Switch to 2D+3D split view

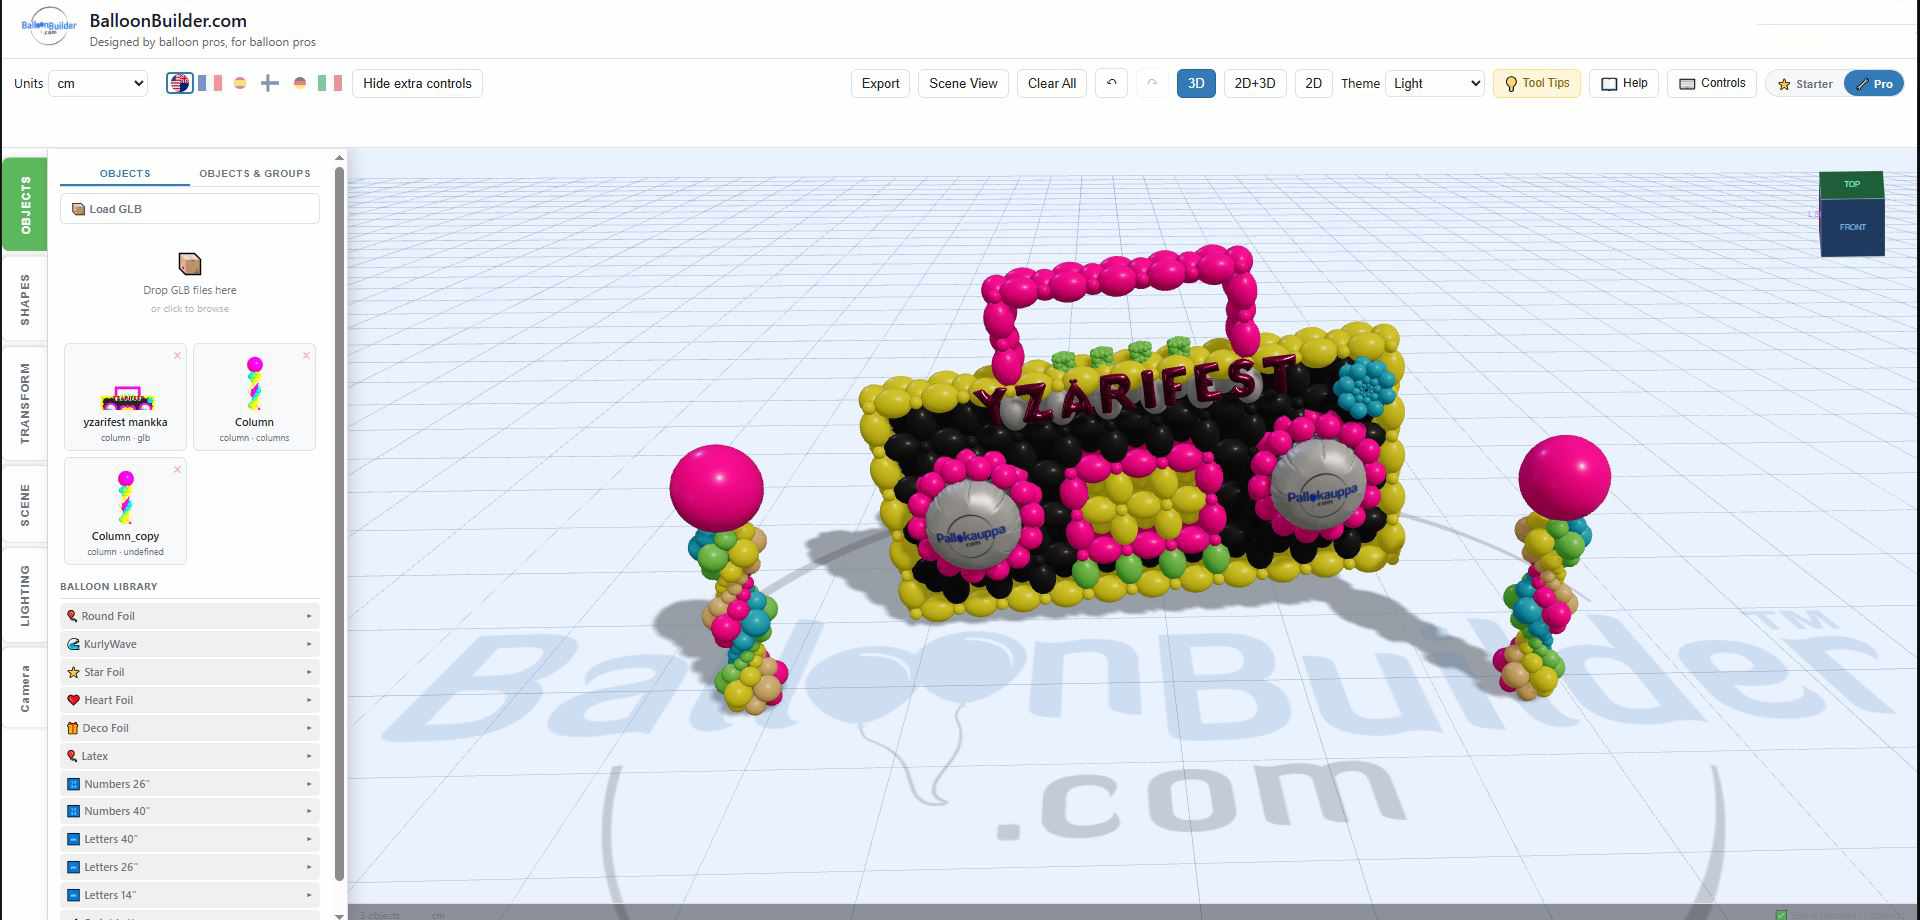(x=1255, y=83)
